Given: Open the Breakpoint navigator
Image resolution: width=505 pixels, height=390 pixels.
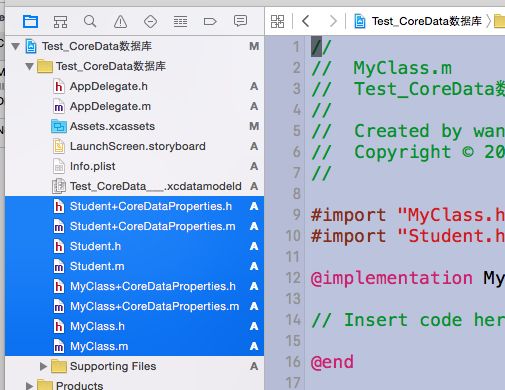Looking at the screenshot, I should pyautogui.click(x=210, y=22).
